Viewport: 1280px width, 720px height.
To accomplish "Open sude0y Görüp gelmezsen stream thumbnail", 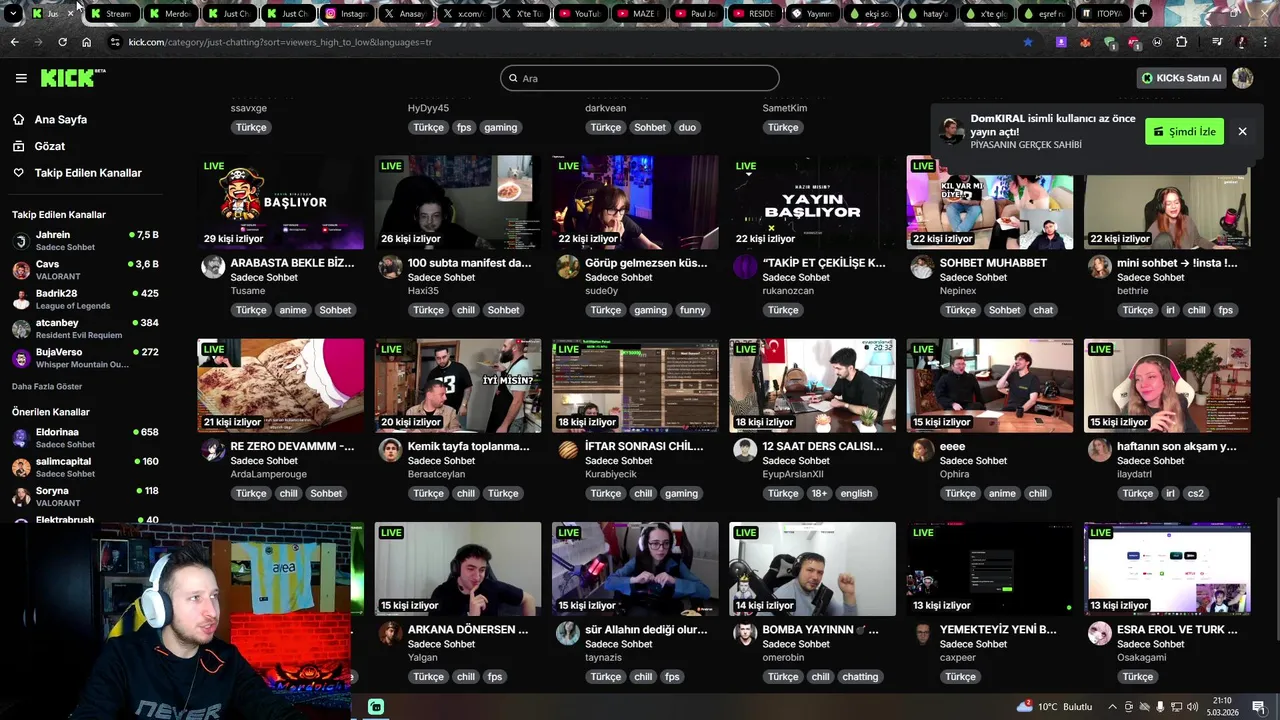I will coord(635,202).
